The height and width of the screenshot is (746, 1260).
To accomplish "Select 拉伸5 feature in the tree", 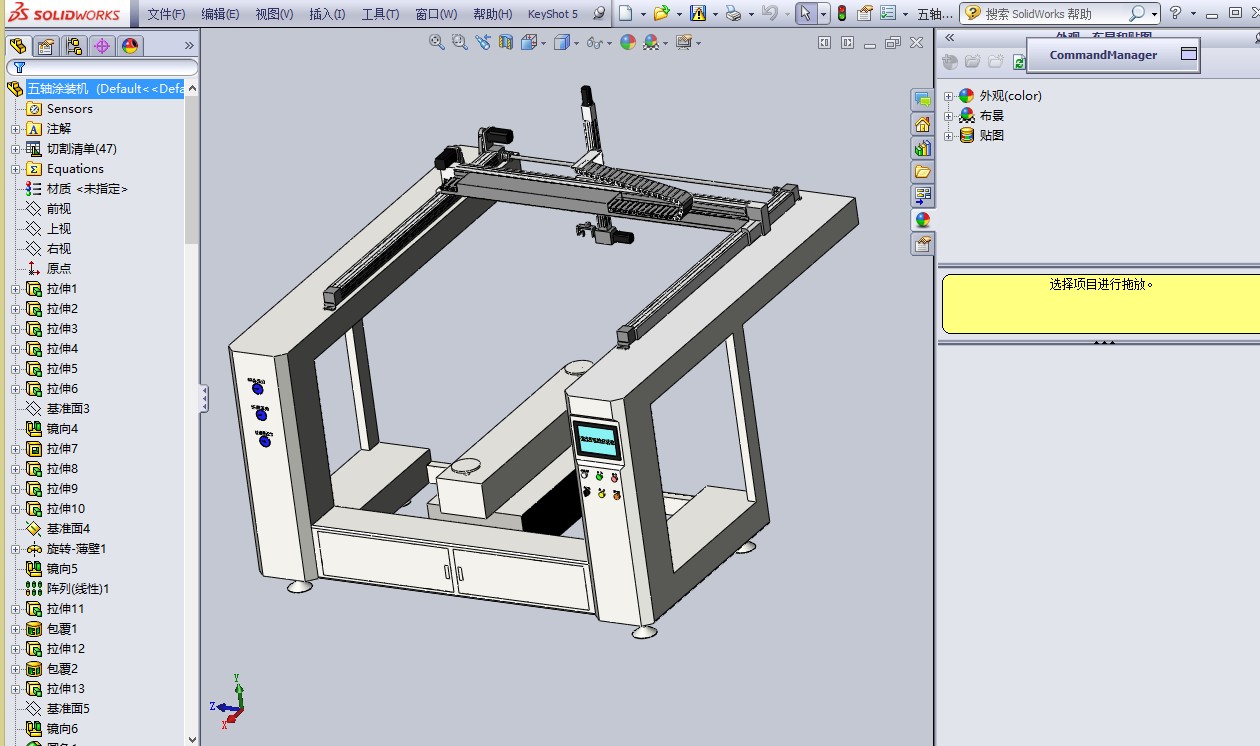I will point(62,369).
